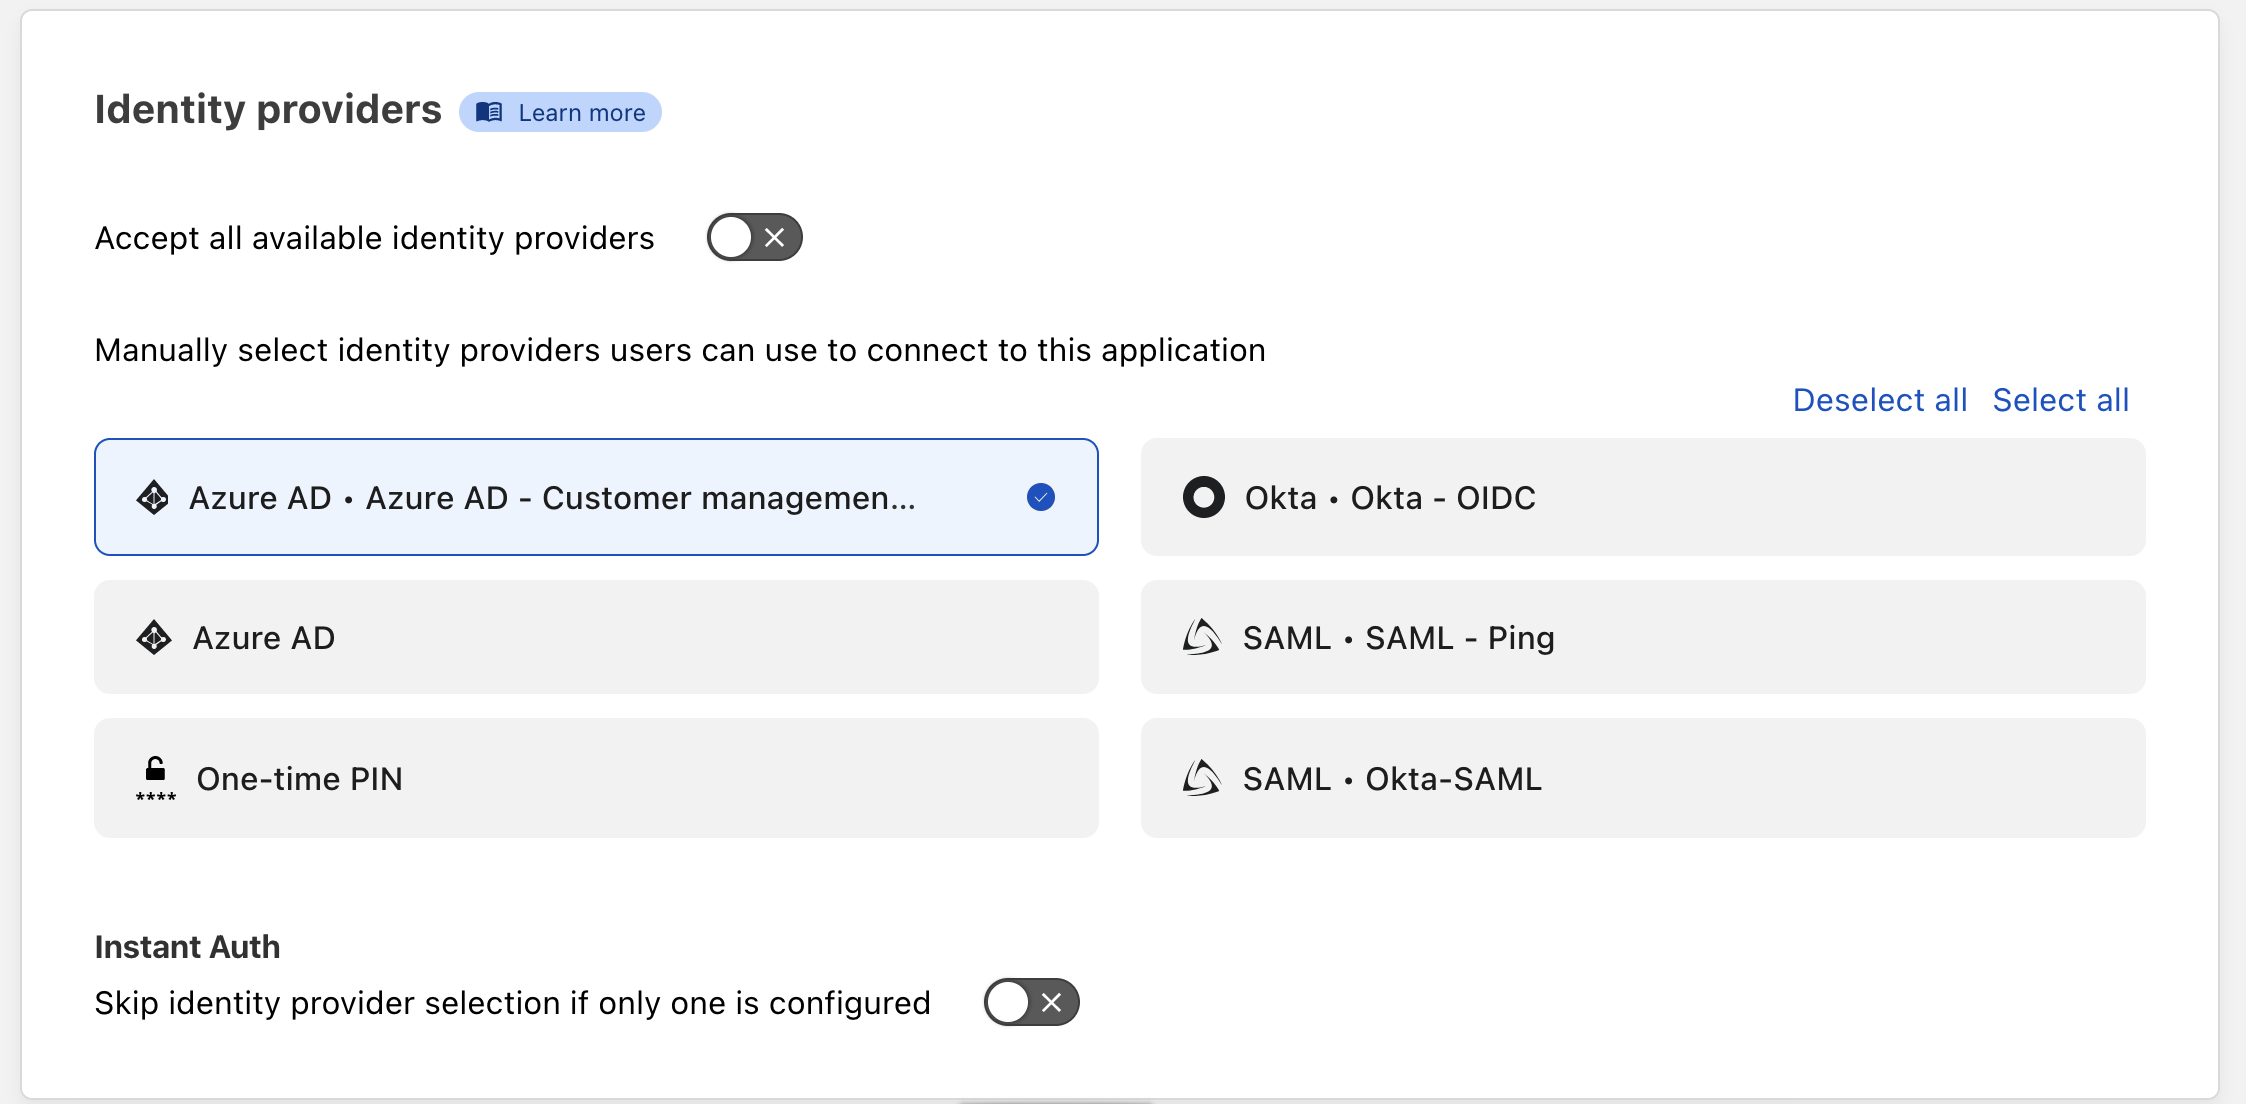This screenshot has width=2246, height=1104.
Task: Select the One-time PIN login method
Action: 596,778
